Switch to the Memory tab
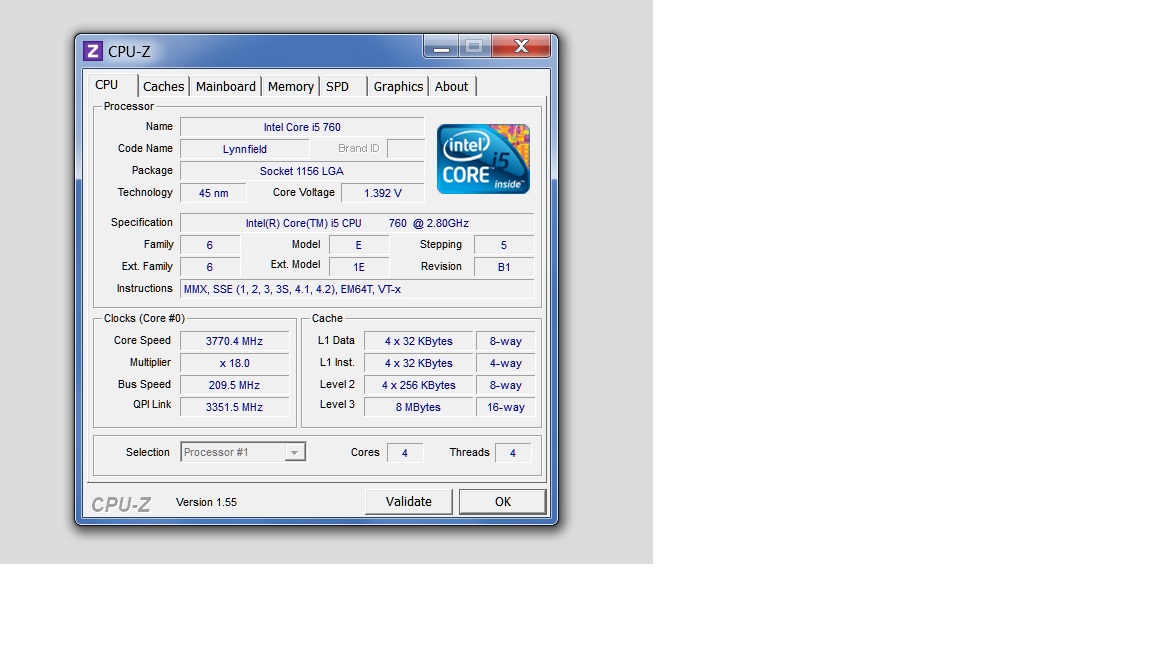The width and height of the screenshot is (1152, 648). coord(290,87)
